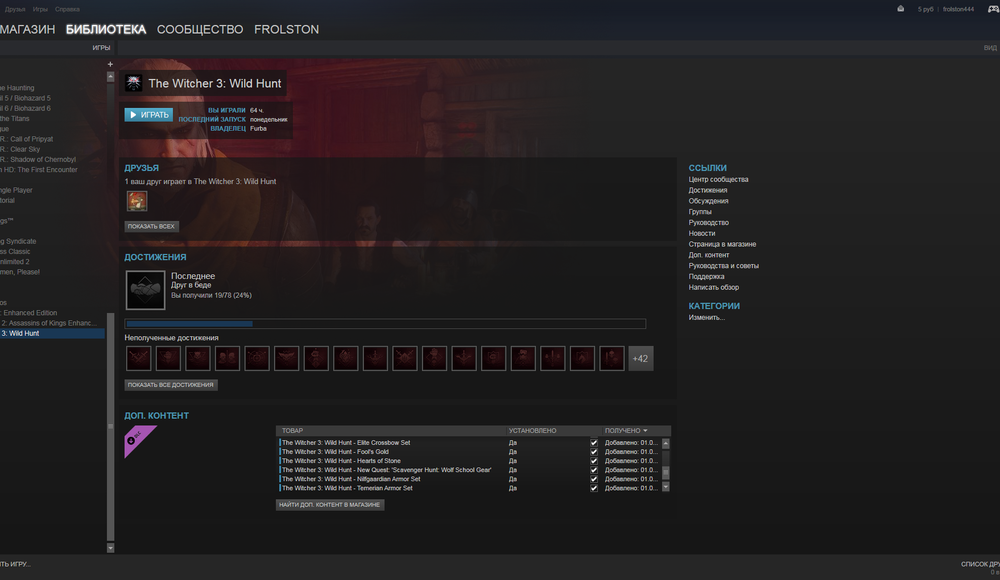Screen dimensions: 1000x580
Task: Open Руководства и советы link
Action: tap(723, 266)
